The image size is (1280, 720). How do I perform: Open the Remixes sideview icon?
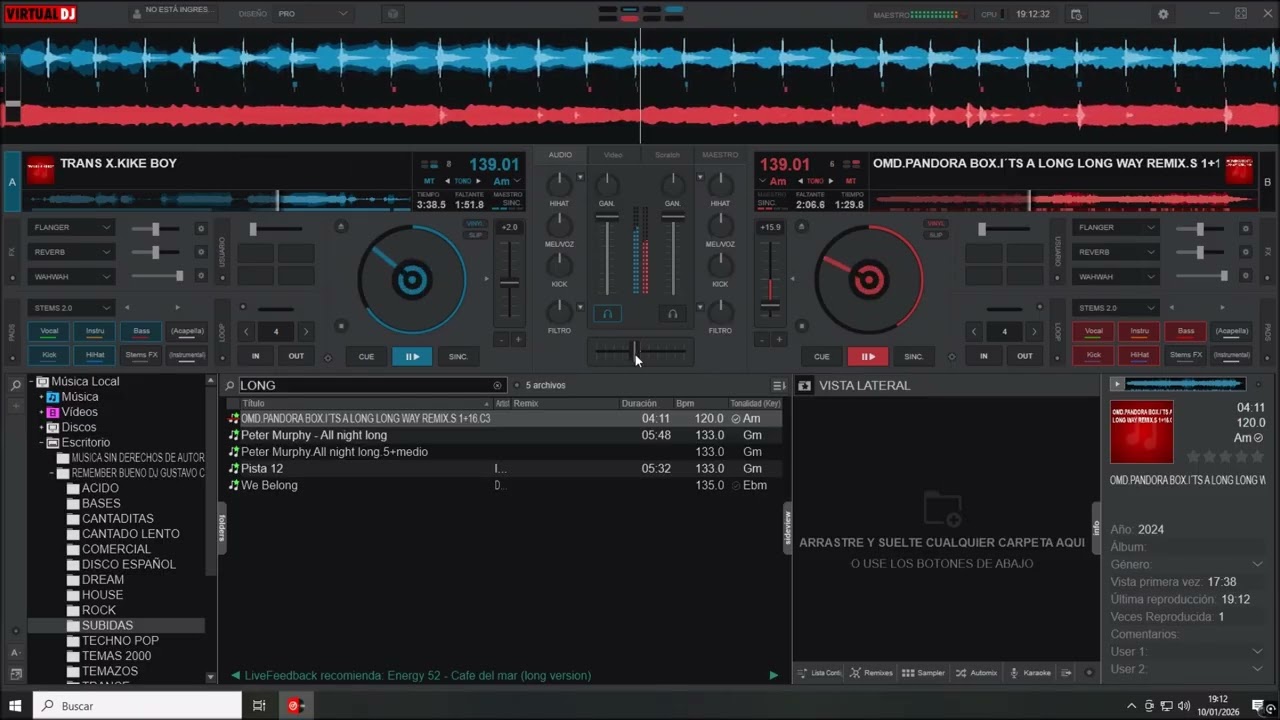871,673
